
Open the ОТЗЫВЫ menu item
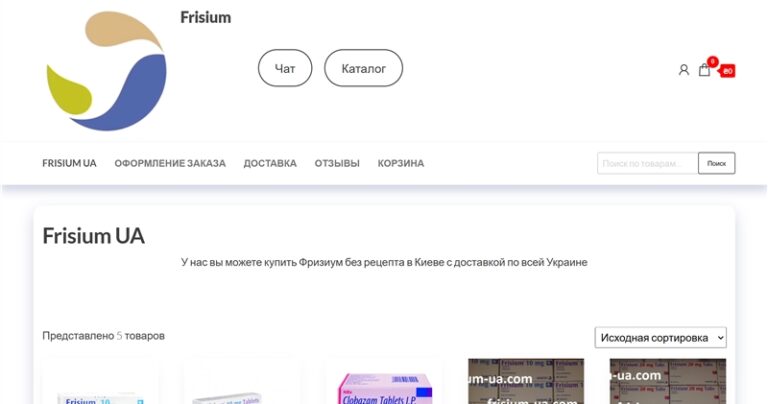coord(337,163)
